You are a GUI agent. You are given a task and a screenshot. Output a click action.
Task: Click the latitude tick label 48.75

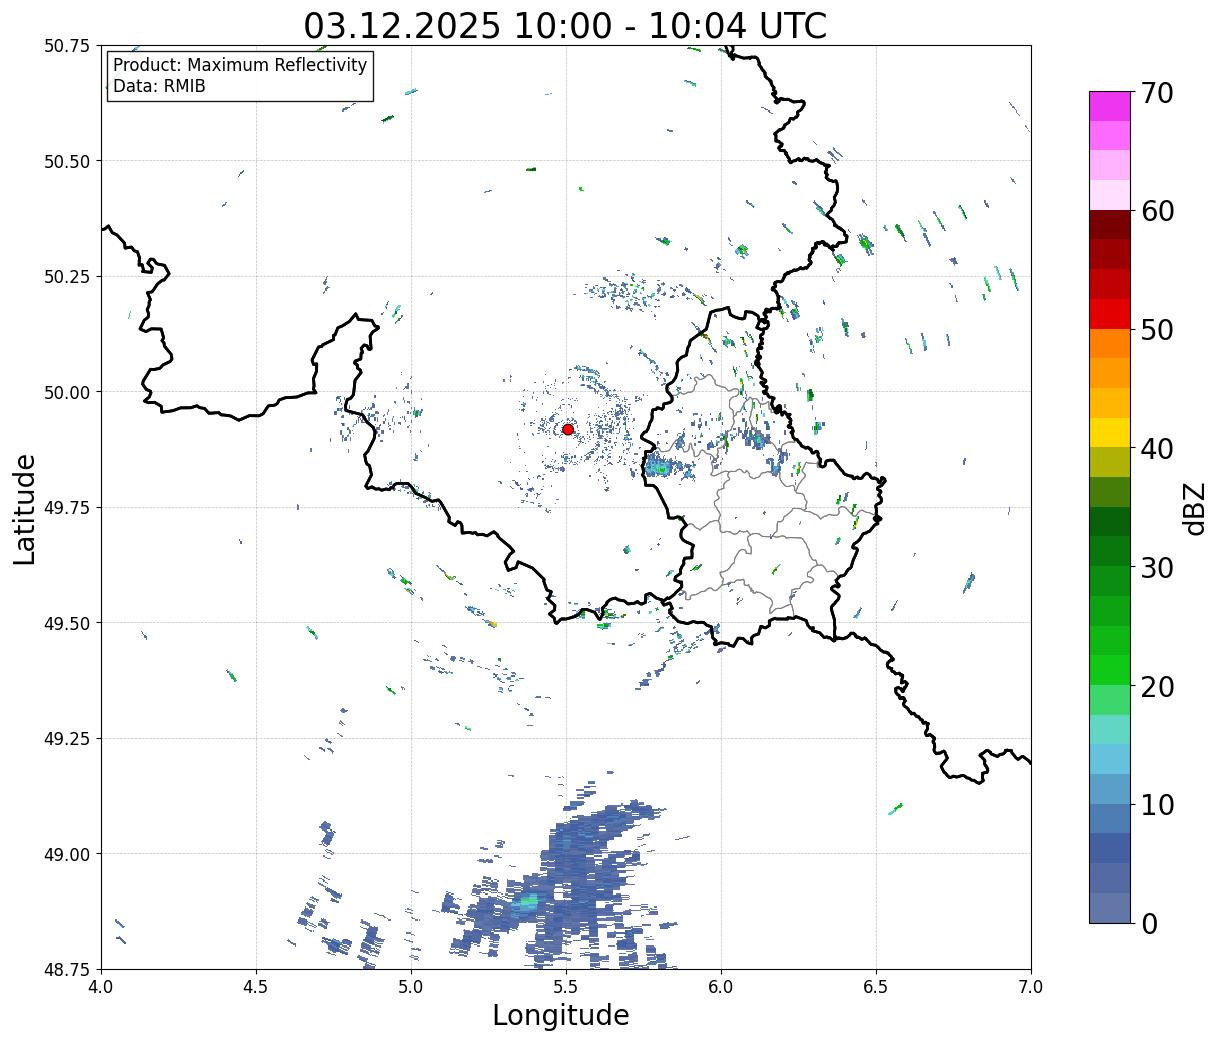[x=67, y=969]
